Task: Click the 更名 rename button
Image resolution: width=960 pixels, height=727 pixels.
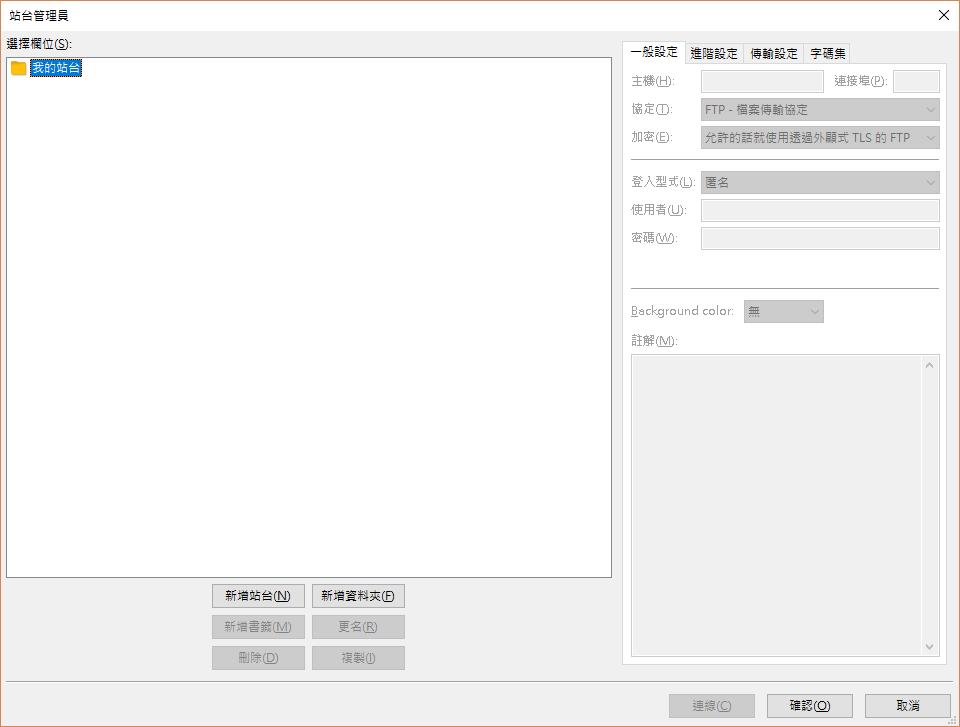Action: 358,626
